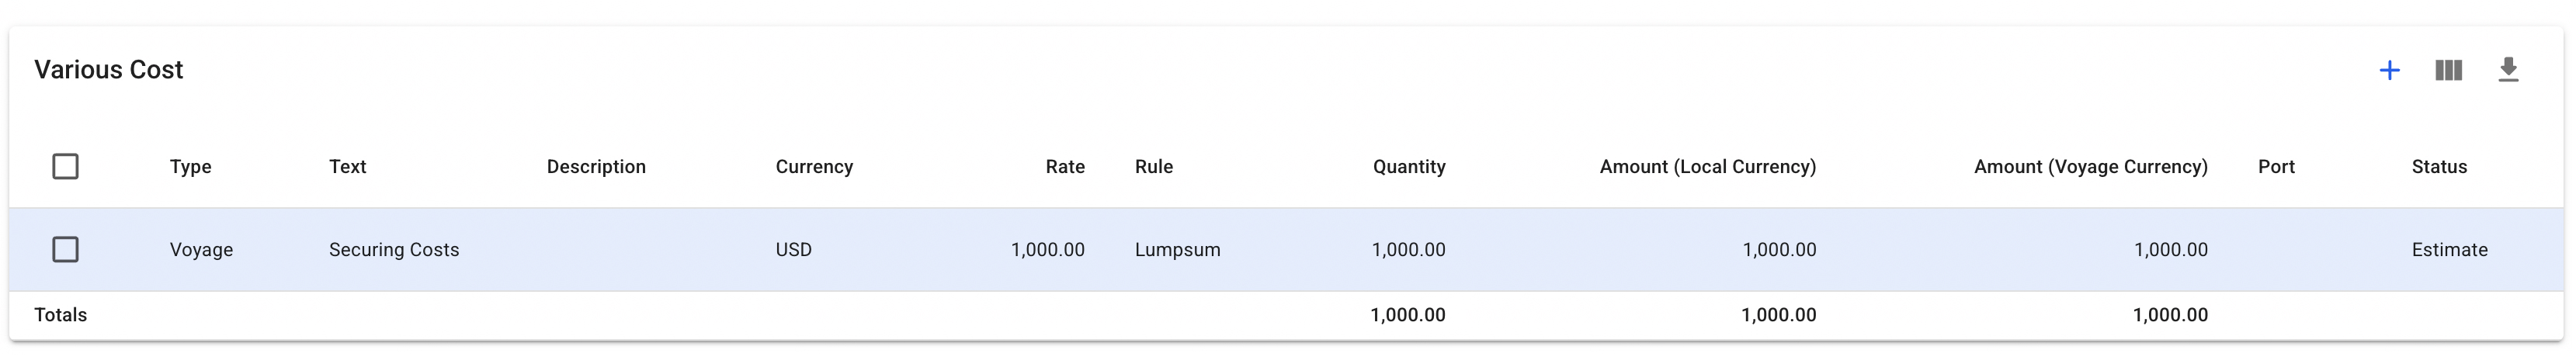
Task: Click the blue plus add cost icon
Action: point(2389,70)
